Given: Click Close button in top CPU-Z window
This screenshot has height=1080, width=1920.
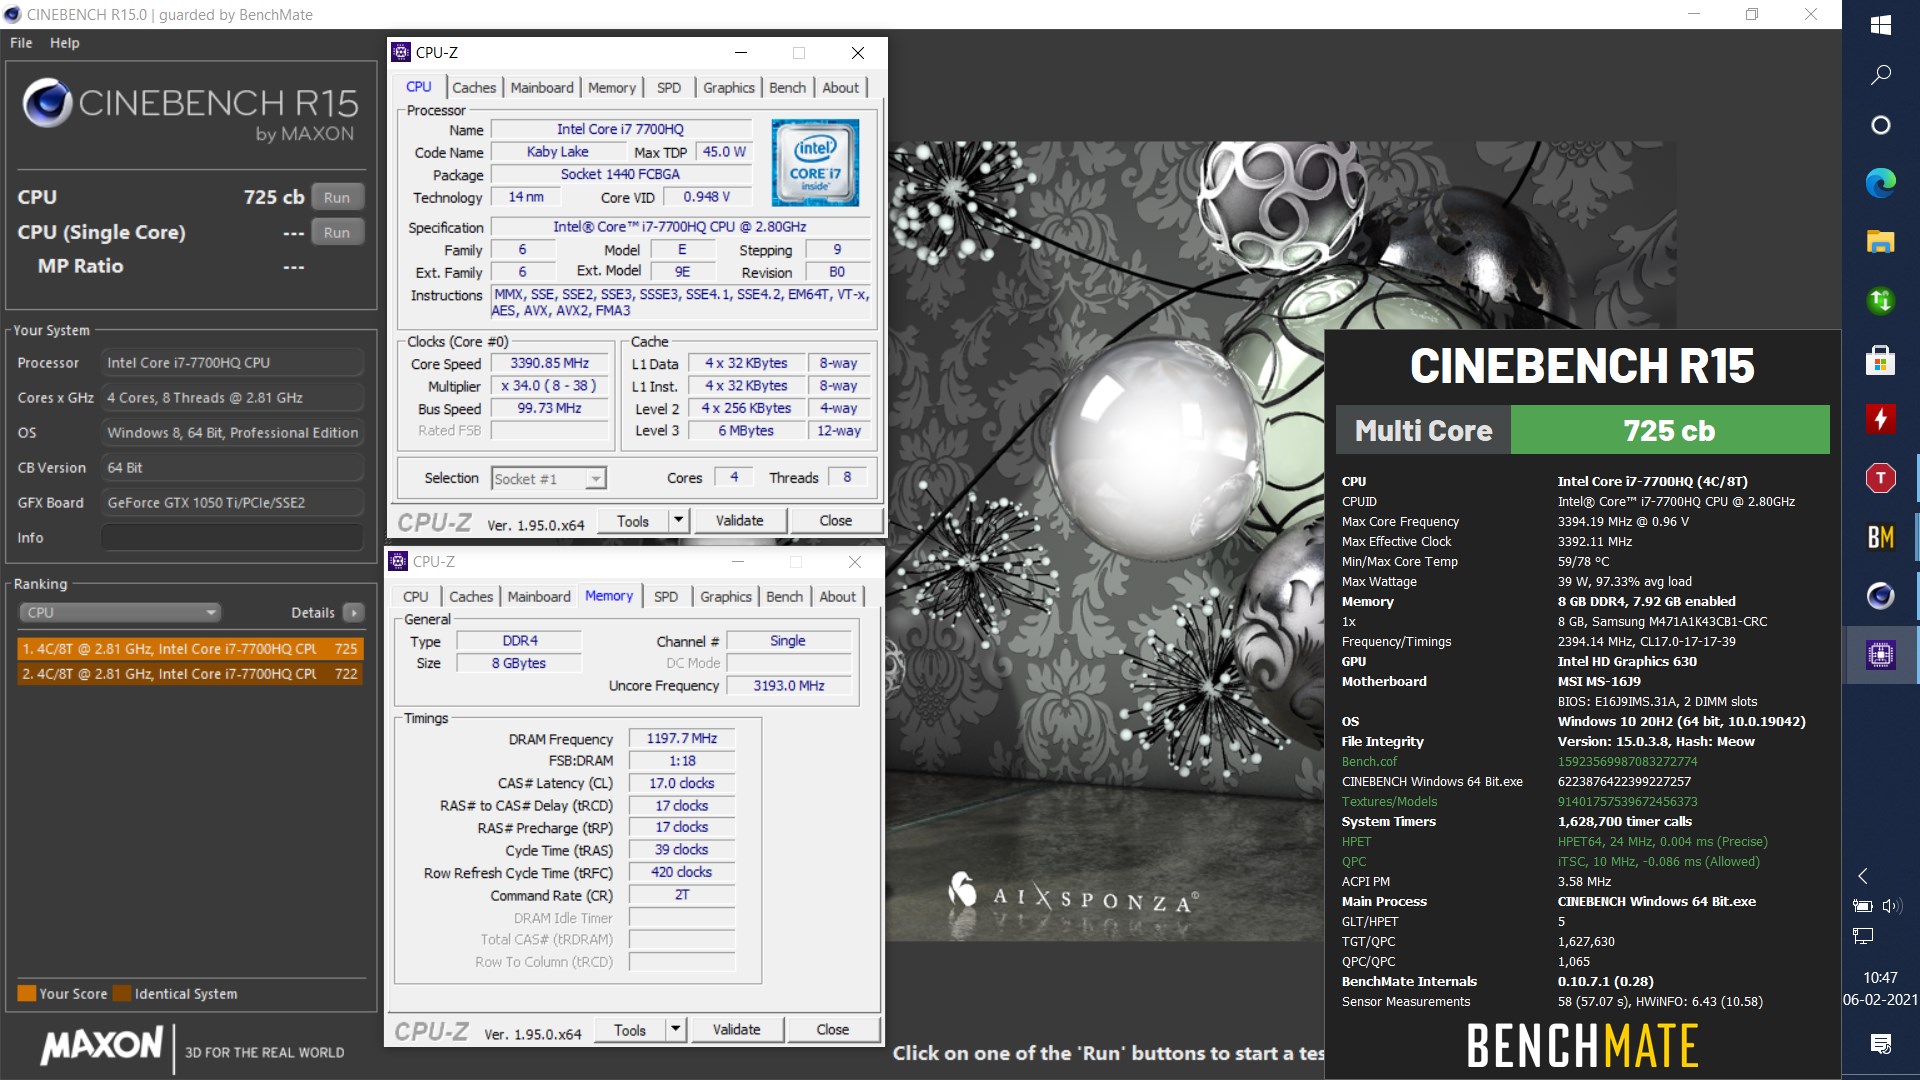Looking at the screenshot, I should (836, 521).
